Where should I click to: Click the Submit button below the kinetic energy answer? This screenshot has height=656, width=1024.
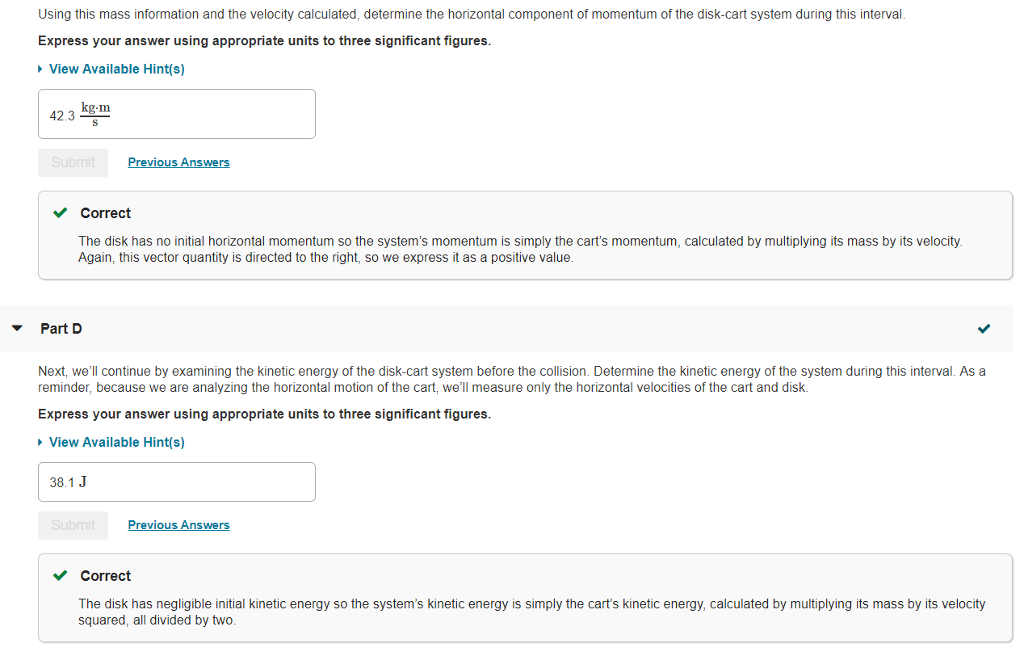72,525
